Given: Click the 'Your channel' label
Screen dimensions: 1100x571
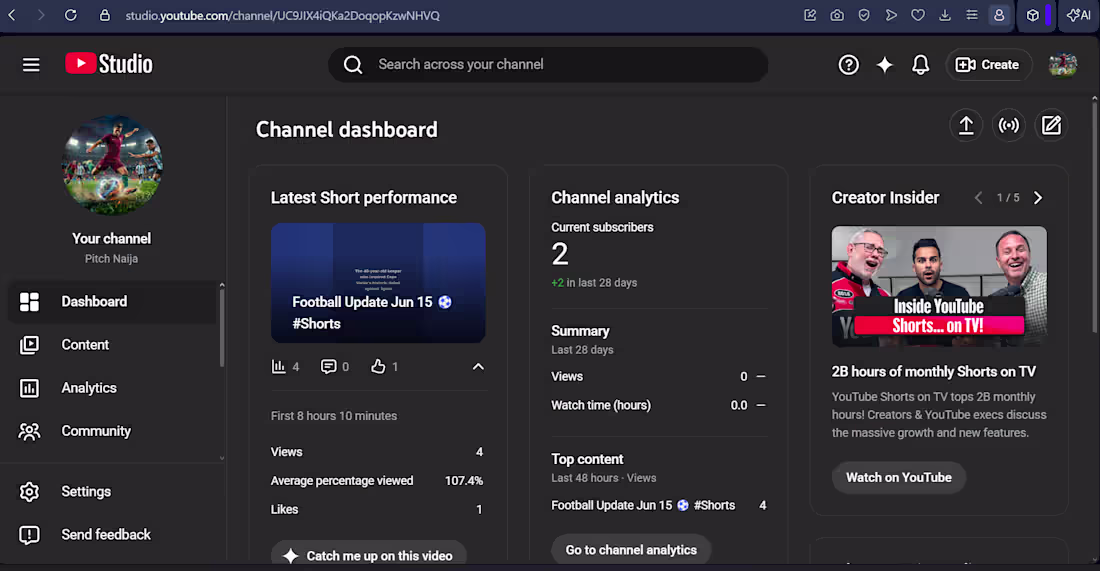Looking at the screenshot, I should [112, 239].
